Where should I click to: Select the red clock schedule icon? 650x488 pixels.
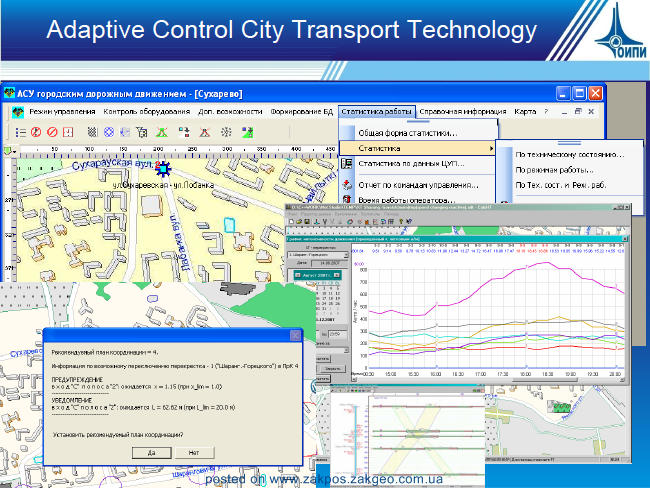68,132
